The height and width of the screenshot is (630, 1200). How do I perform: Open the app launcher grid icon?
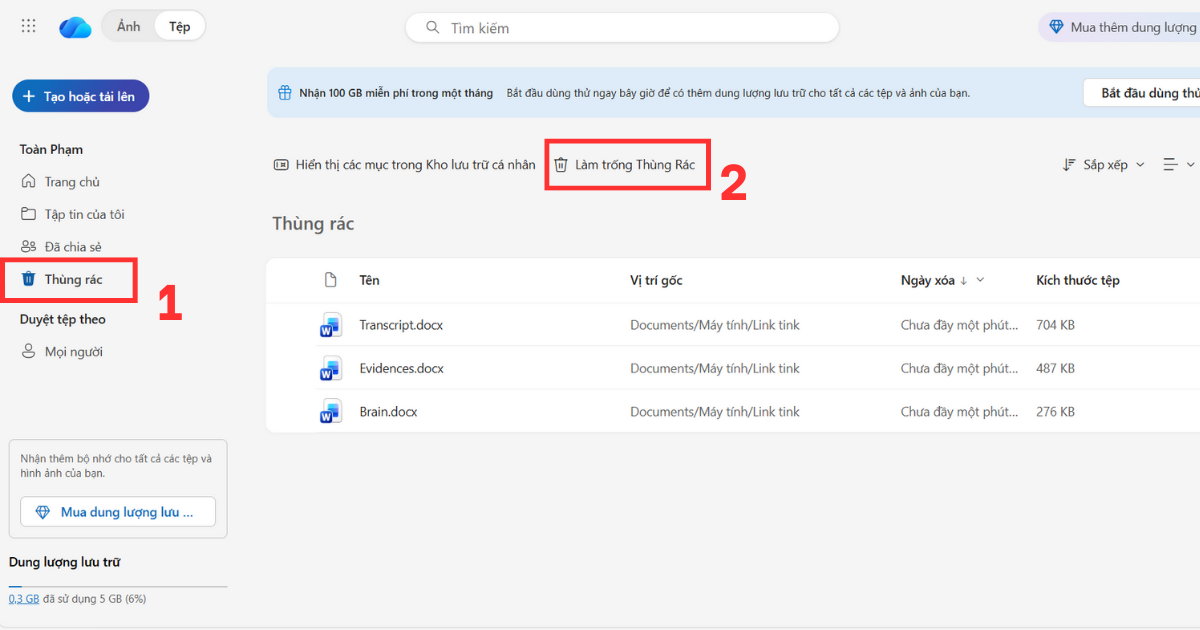[28, 26]
